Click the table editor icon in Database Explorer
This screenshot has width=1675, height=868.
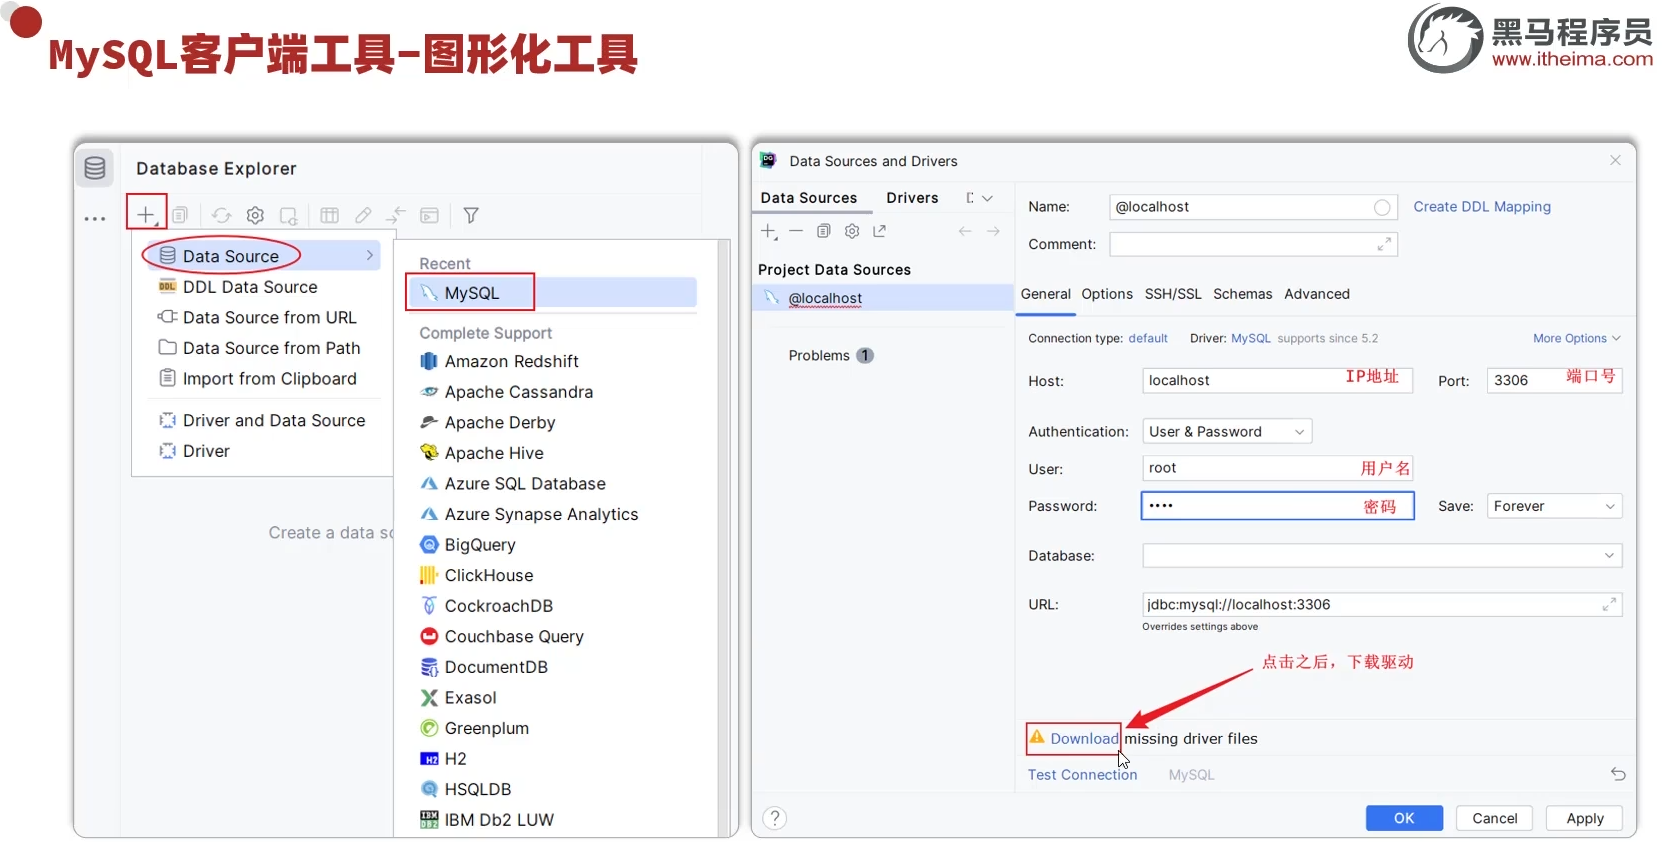coord(329,215)
